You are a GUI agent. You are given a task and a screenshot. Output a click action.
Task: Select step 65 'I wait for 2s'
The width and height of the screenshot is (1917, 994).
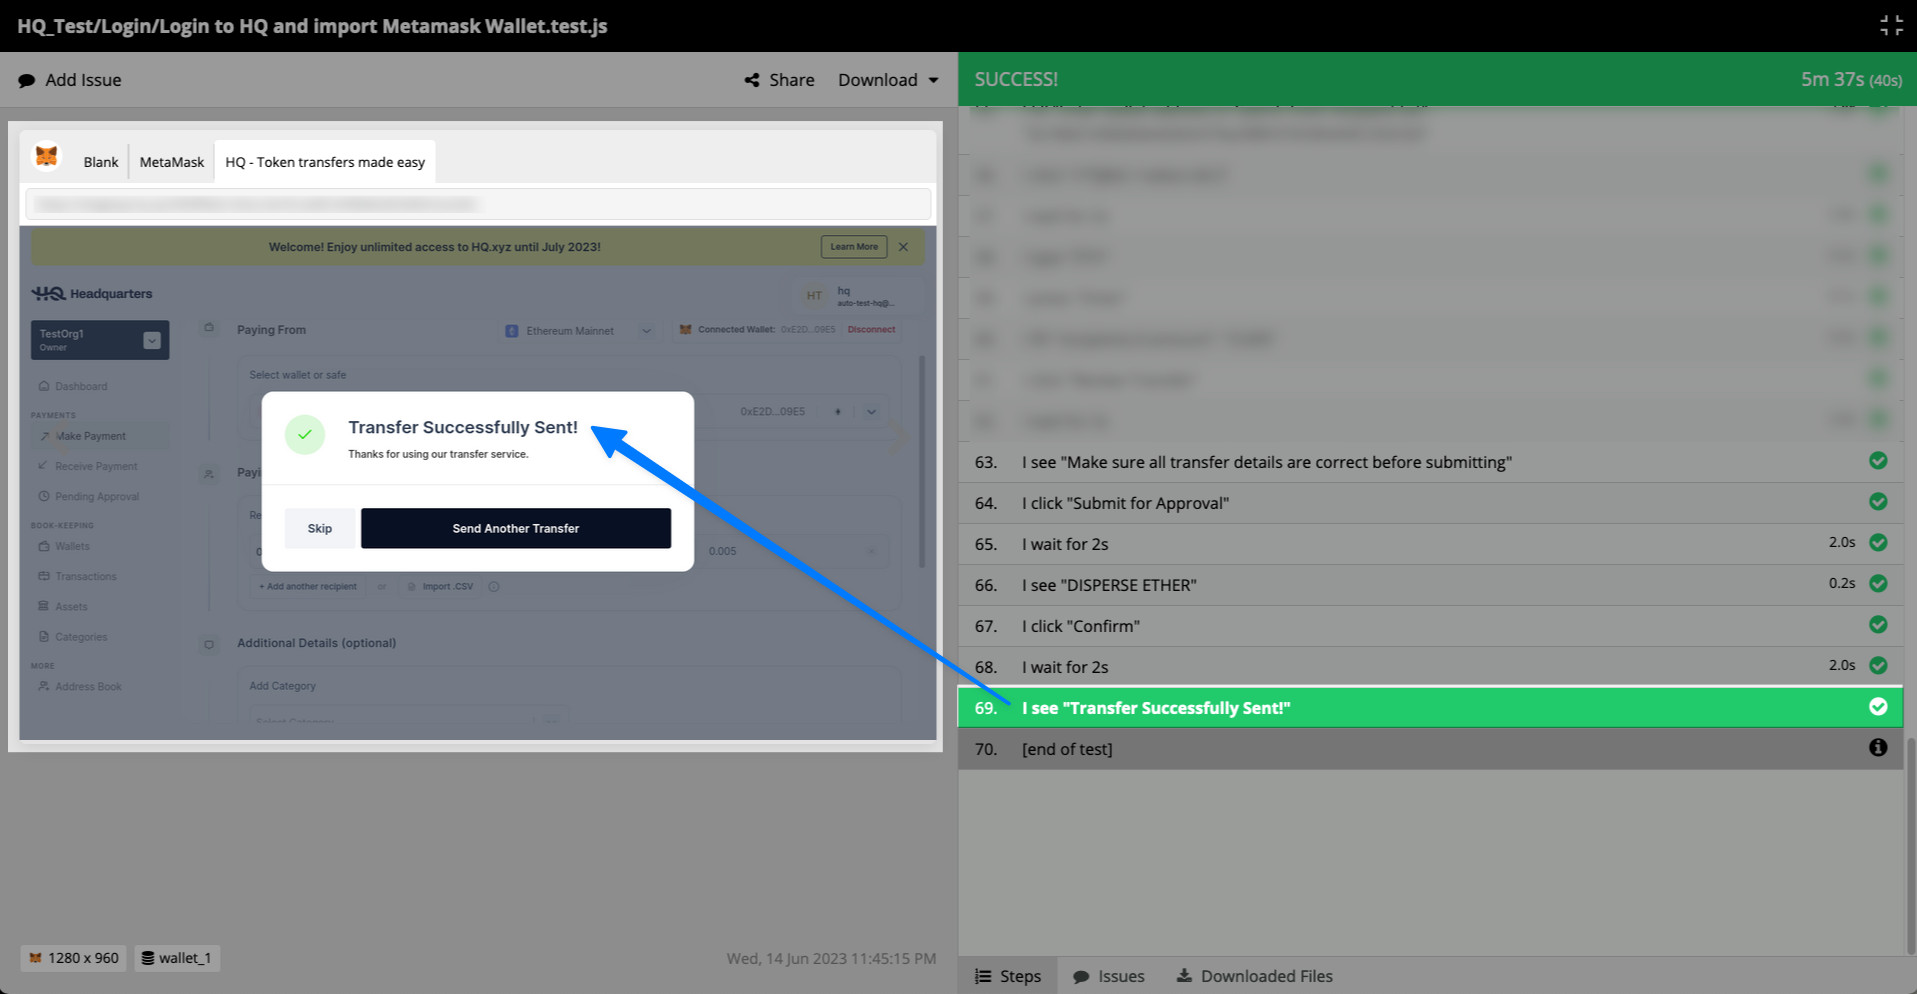pos(1430,544)
